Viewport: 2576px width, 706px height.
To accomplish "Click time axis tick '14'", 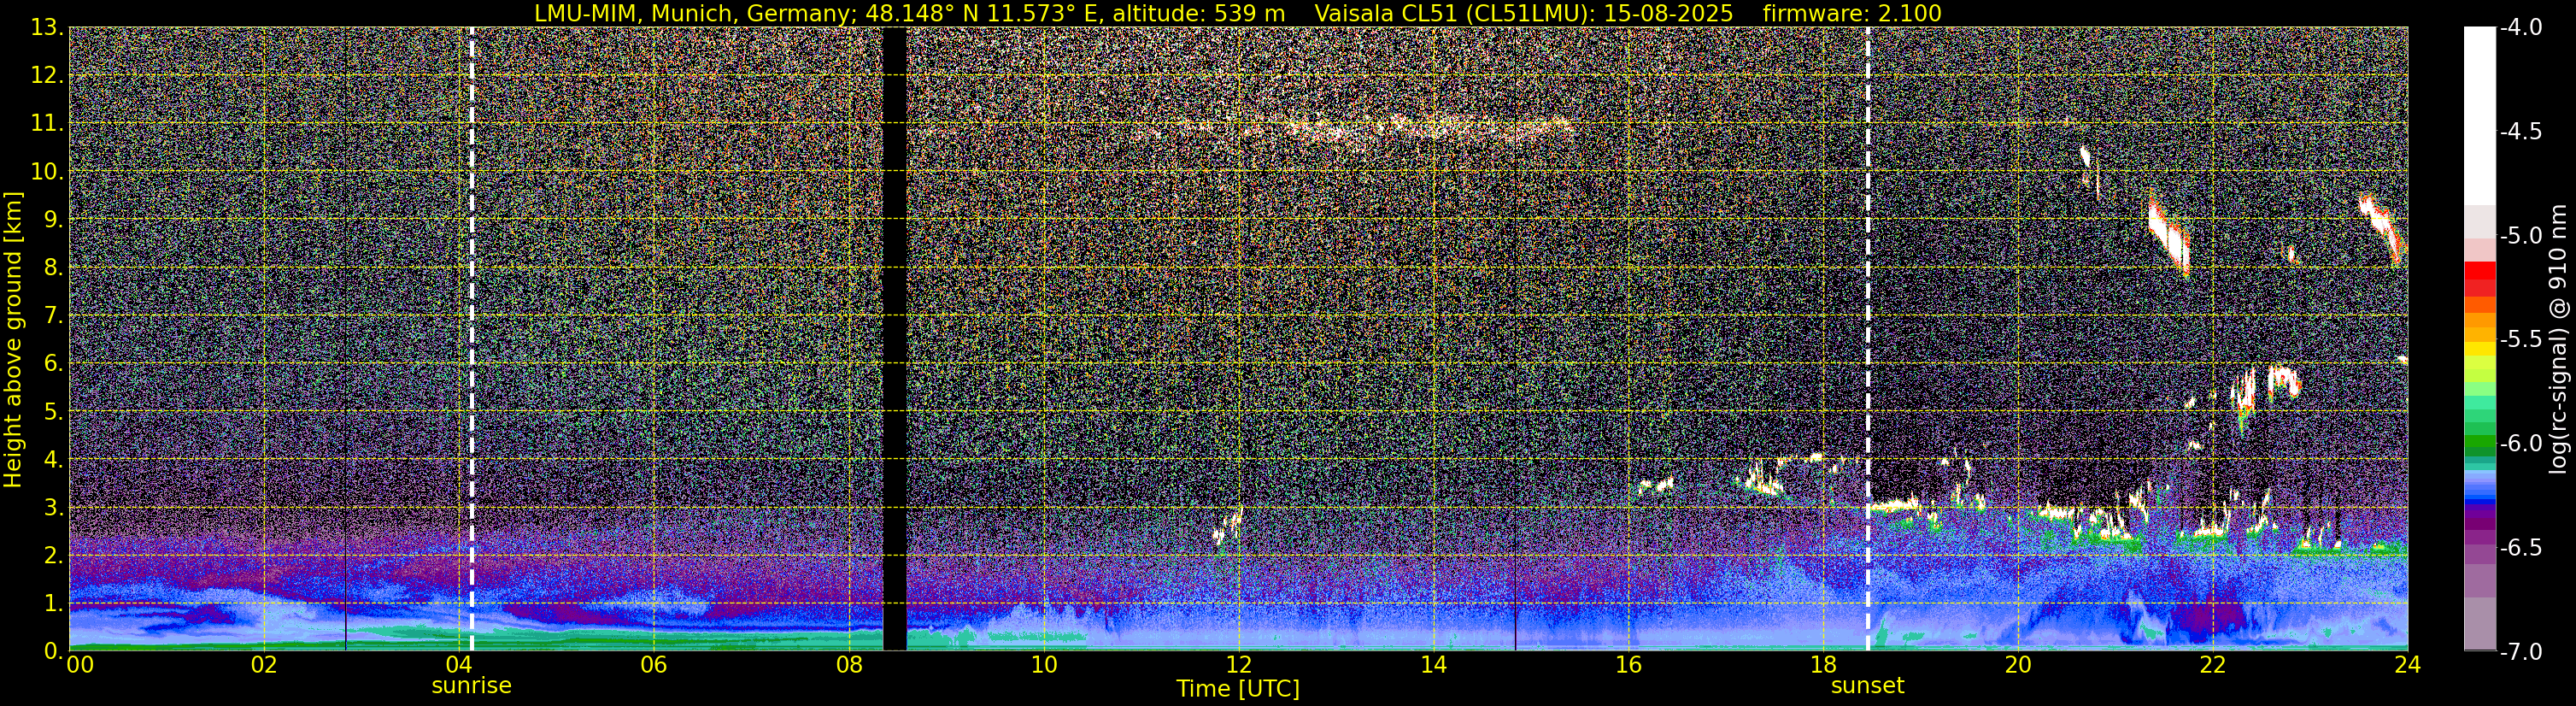I will point(1433,665).
